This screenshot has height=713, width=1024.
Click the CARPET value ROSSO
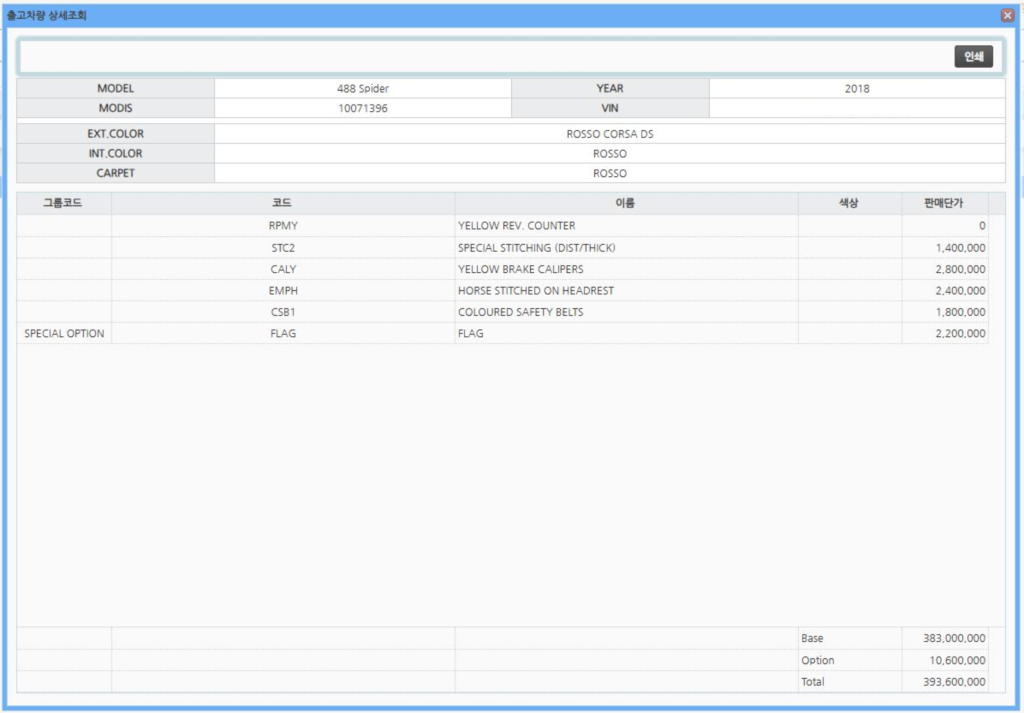609,173
